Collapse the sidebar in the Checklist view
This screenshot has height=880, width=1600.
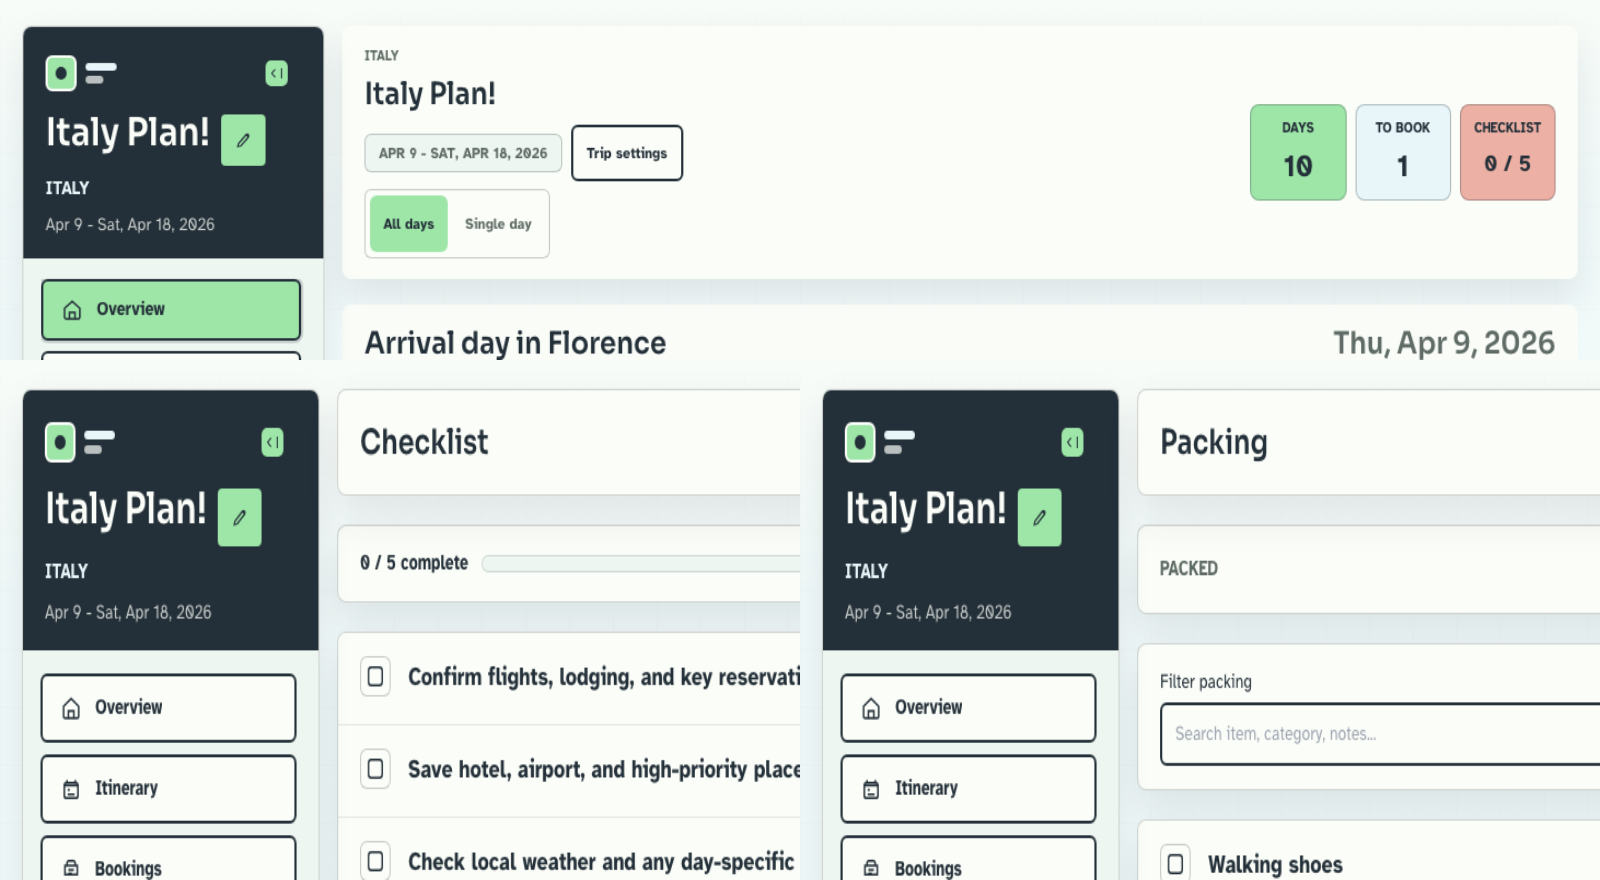[x=273, y=442]
